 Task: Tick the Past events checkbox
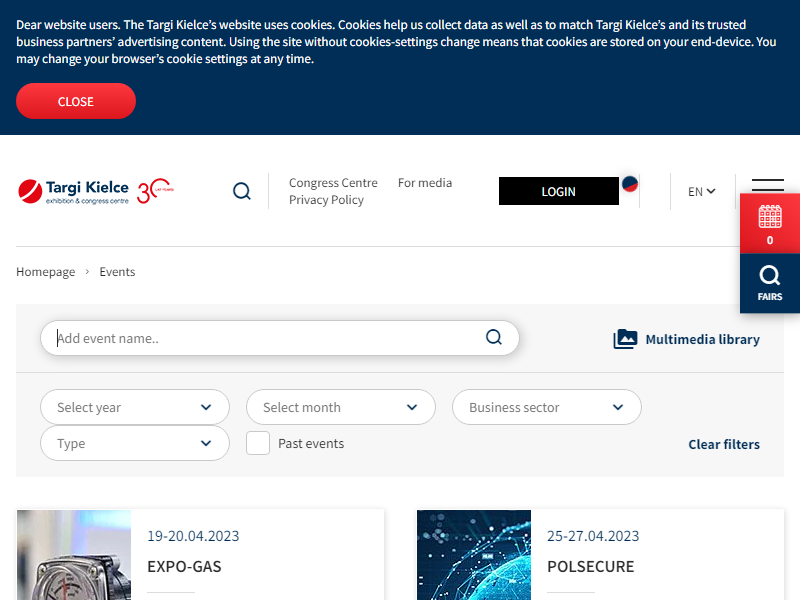point(258,443)
